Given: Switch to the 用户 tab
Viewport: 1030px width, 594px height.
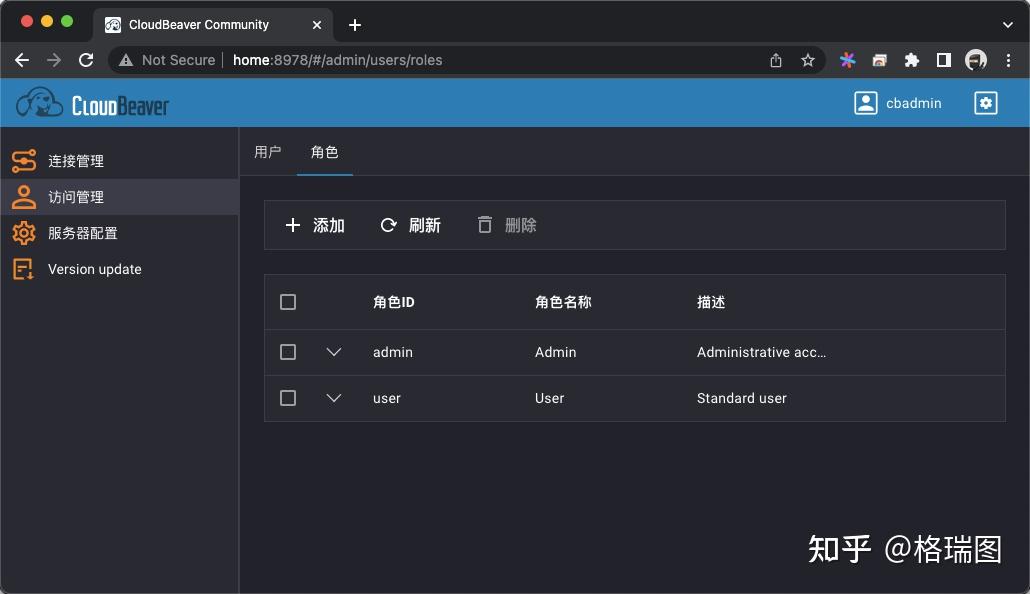Looking at the screenshot, I should click(268, 152).
